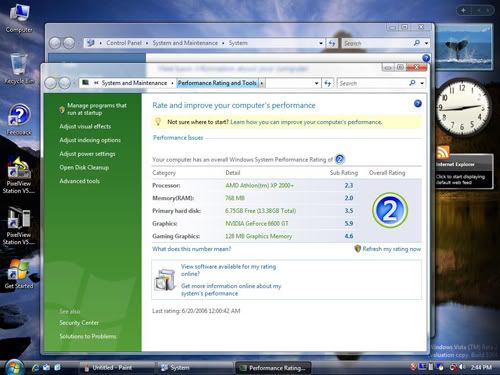This screenshot has width=500, height=375.
Task: Click 'Get more information online' link
Action: [231, 290]
